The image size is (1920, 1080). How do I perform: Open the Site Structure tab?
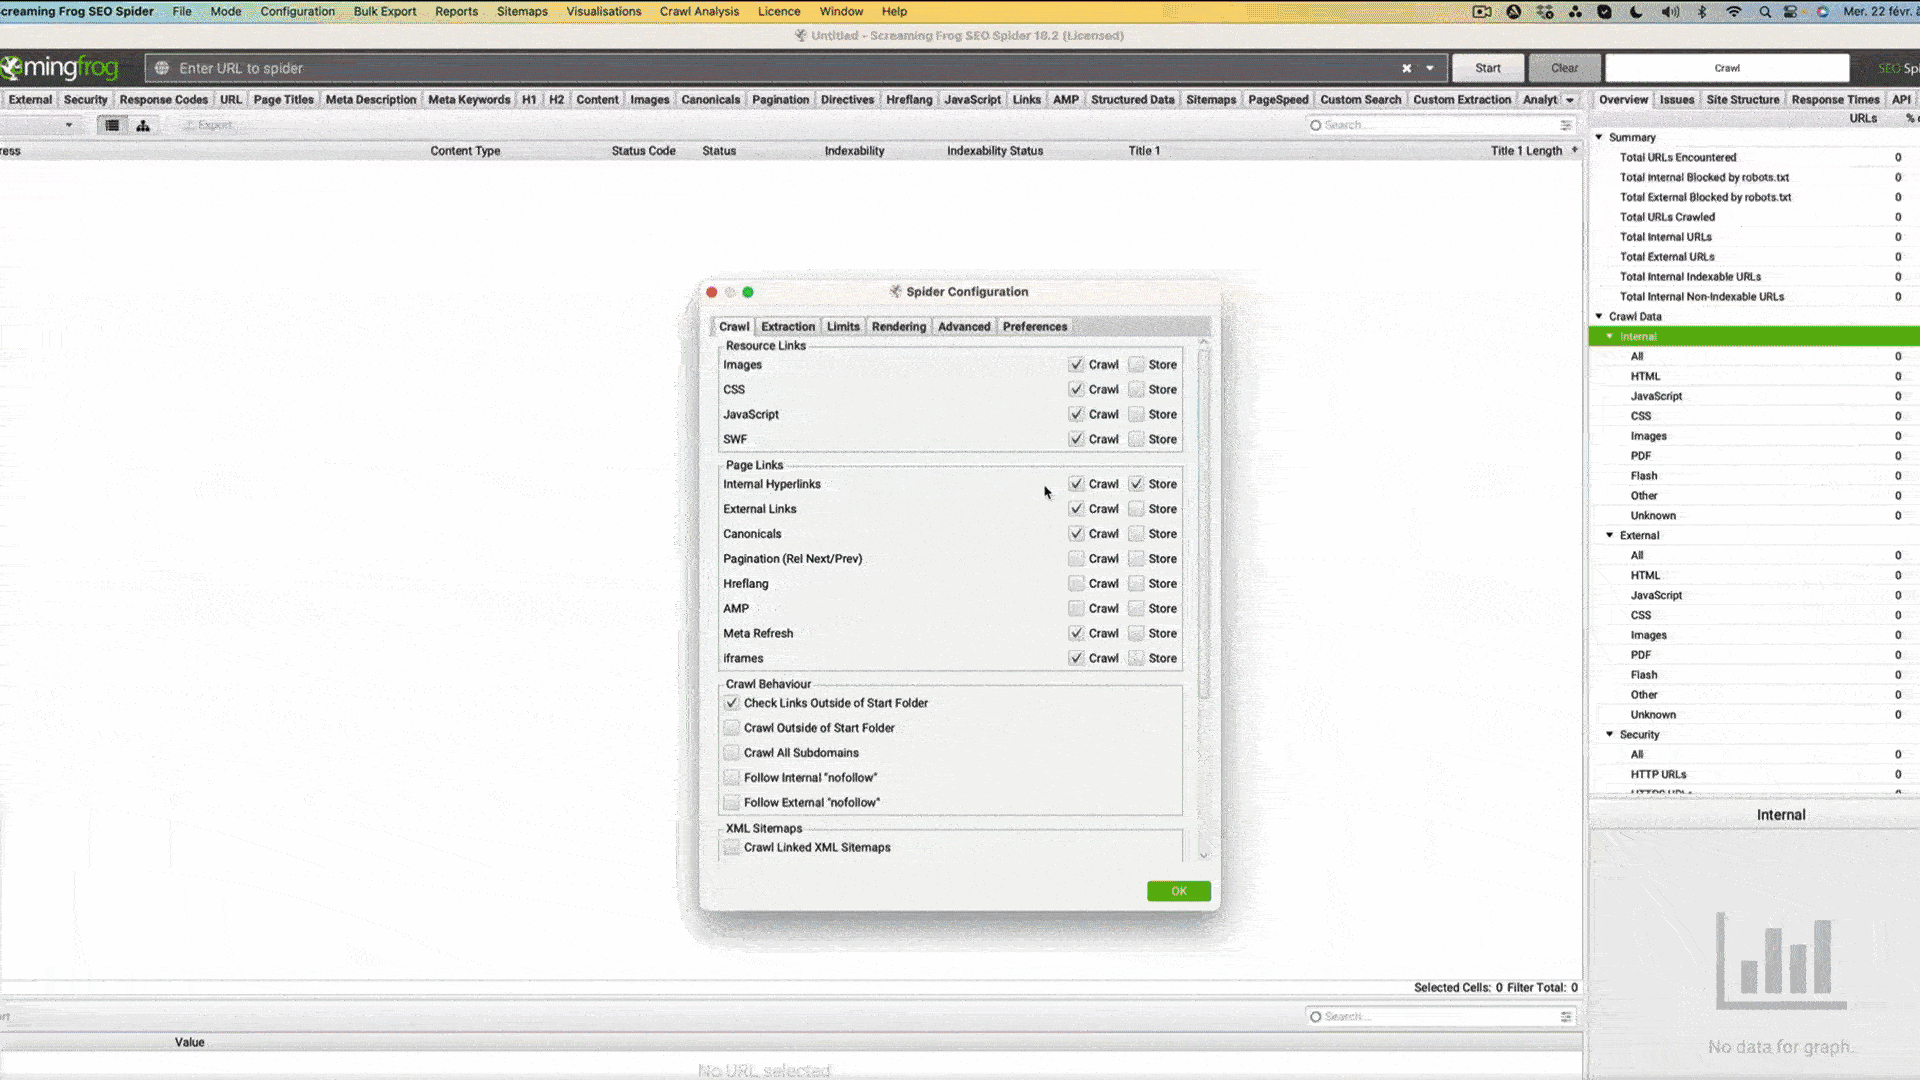pos(1743,100)
